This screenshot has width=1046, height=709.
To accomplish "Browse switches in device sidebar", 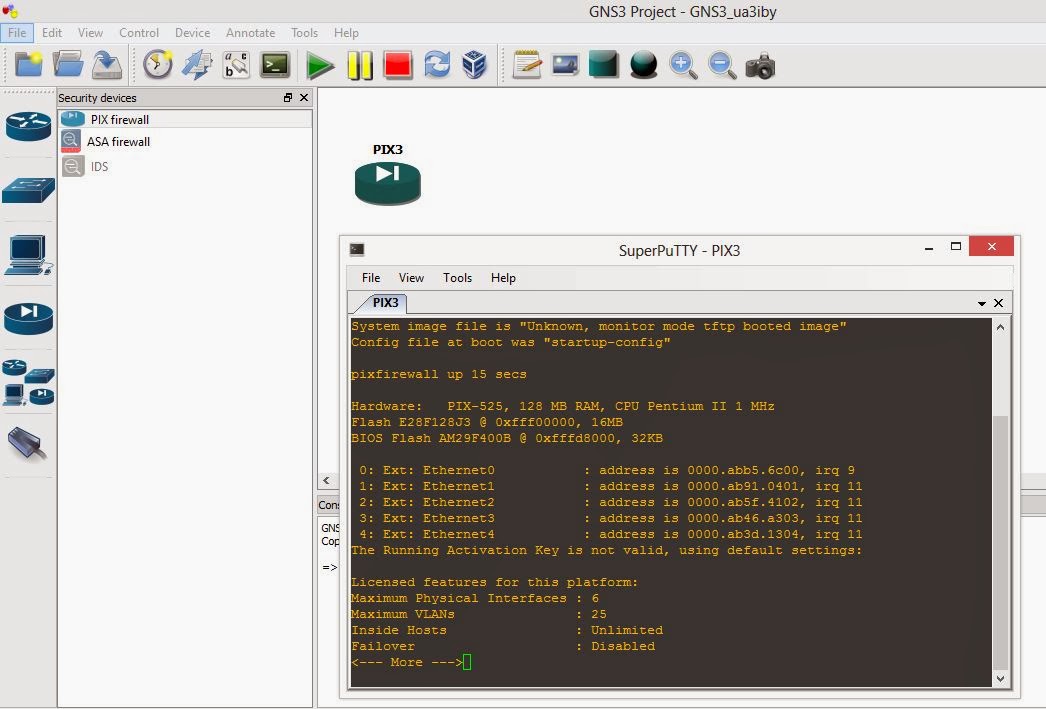I will pos(28,190).
